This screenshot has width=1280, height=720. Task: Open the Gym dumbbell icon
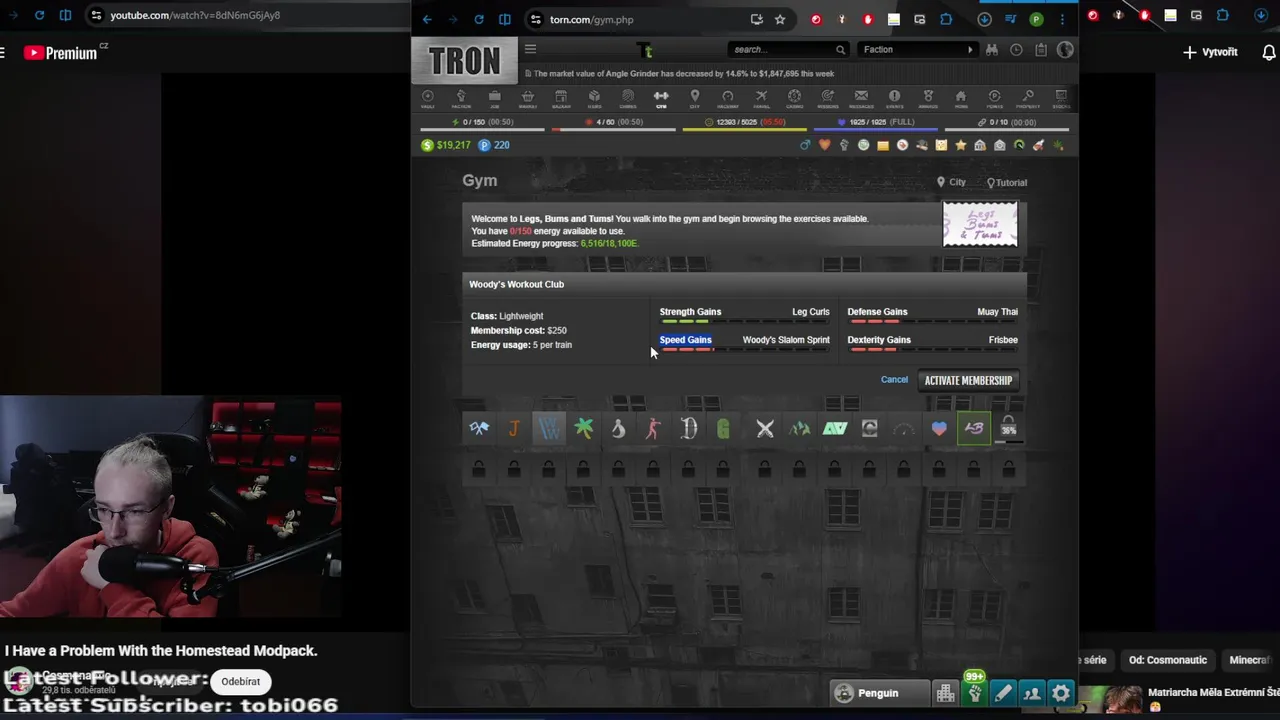[661, 98]
